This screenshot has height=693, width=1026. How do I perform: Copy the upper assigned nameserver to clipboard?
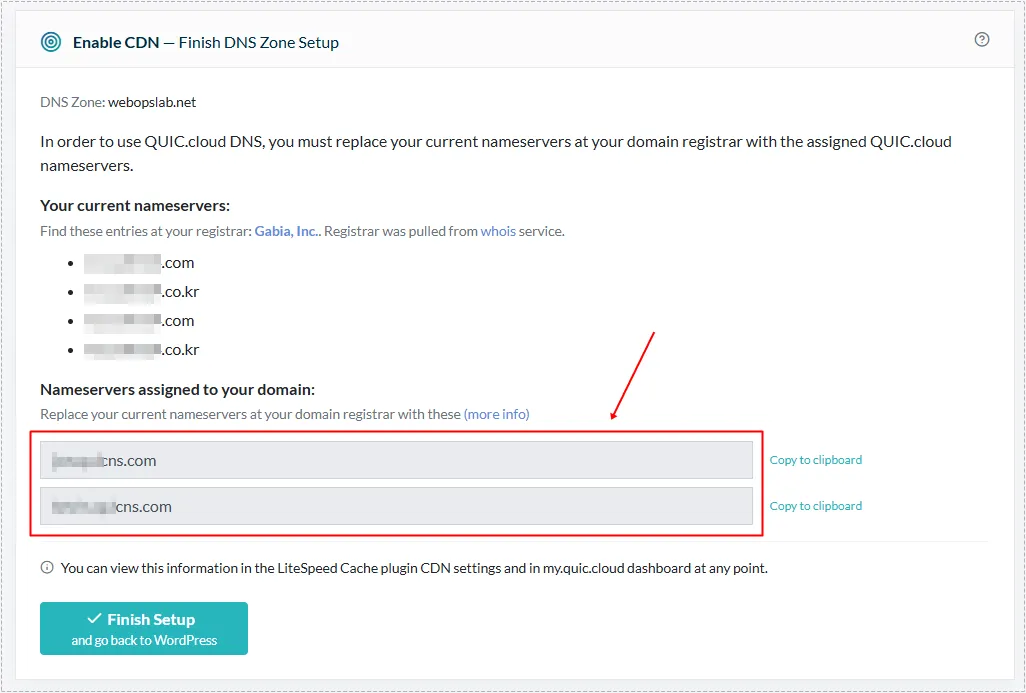(815, 460)
